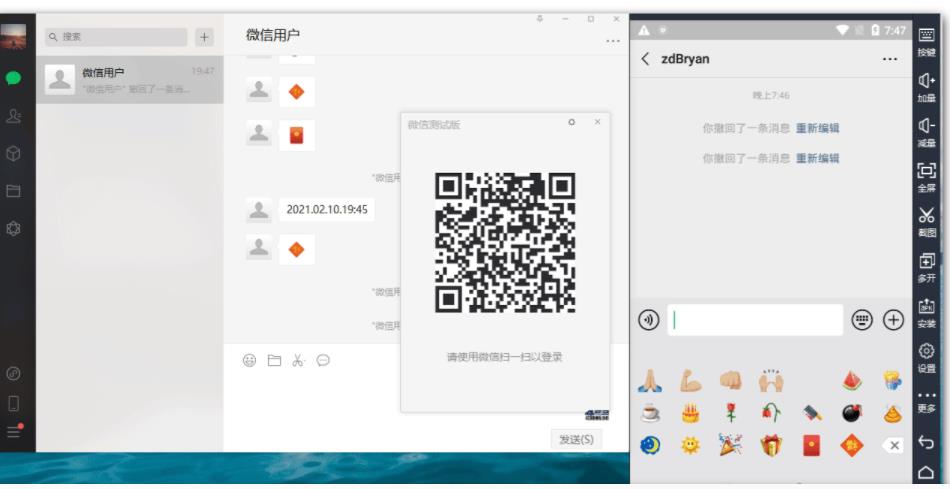Viewport: 950px width, 489px height.
Task: Select the cleaver knife emoji
Action: tap(812, 414)
